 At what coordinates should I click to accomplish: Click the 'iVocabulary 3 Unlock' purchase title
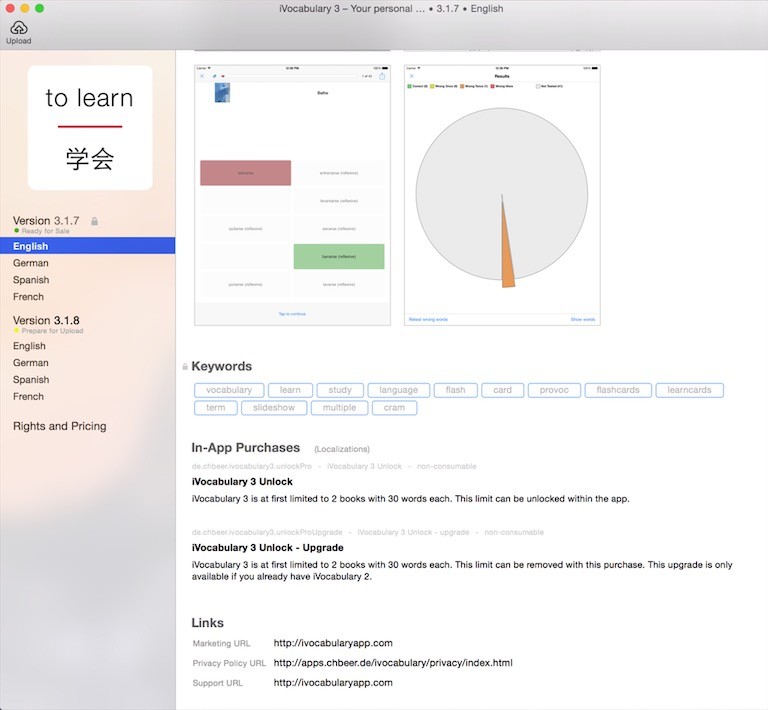tap(242, 482)
